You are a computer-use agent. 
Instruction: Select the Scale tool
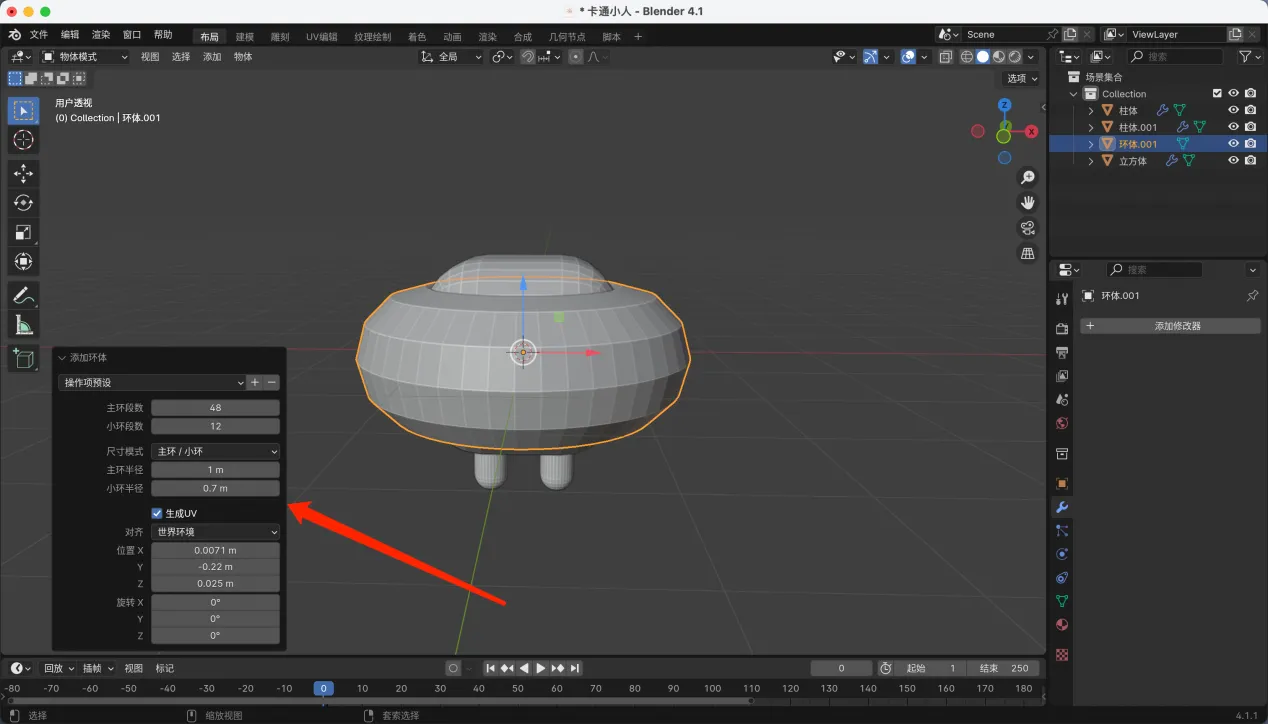click(x=23, y=232)
